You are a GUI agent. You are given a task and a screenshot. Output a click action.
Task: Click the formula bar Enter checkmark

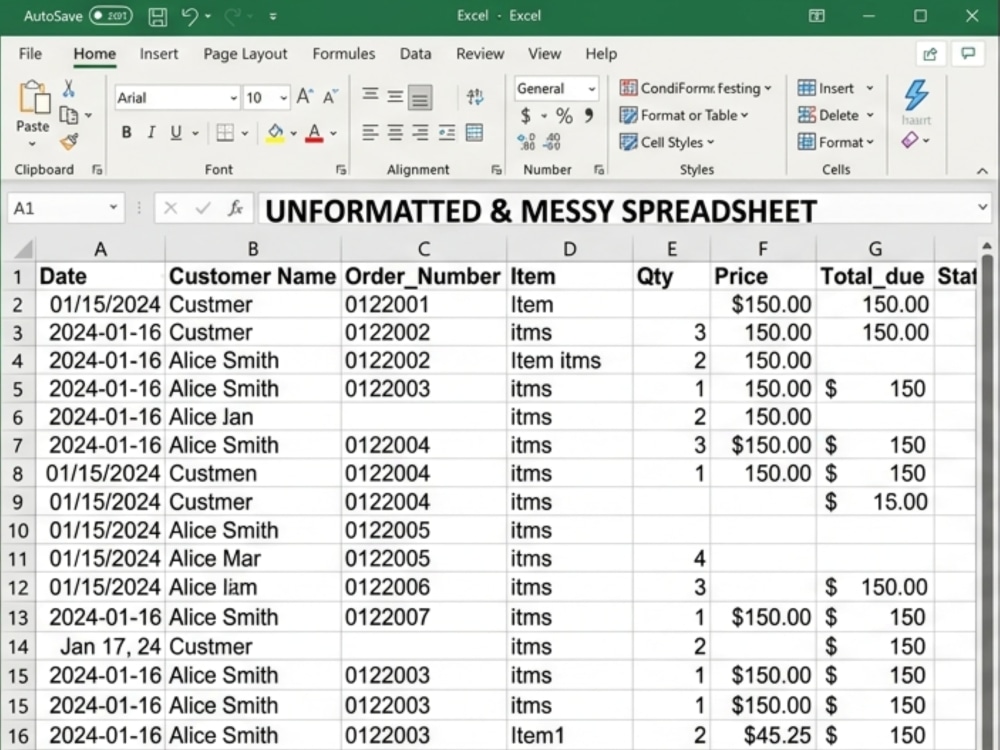pos(203,208)
